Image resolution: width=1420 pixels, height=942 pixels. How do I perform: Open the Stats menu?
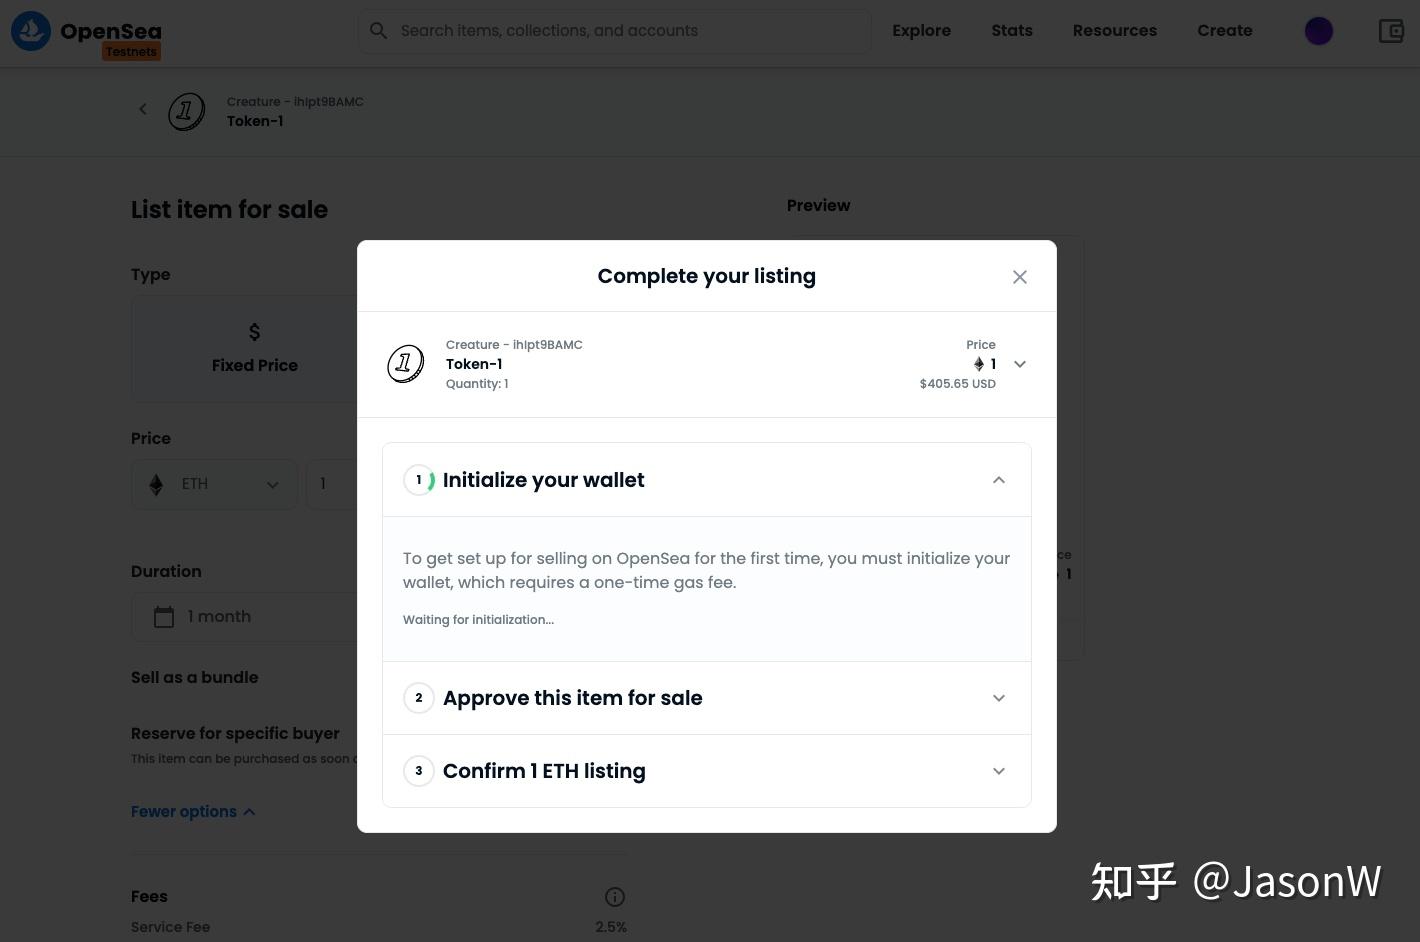[1012, 31]
